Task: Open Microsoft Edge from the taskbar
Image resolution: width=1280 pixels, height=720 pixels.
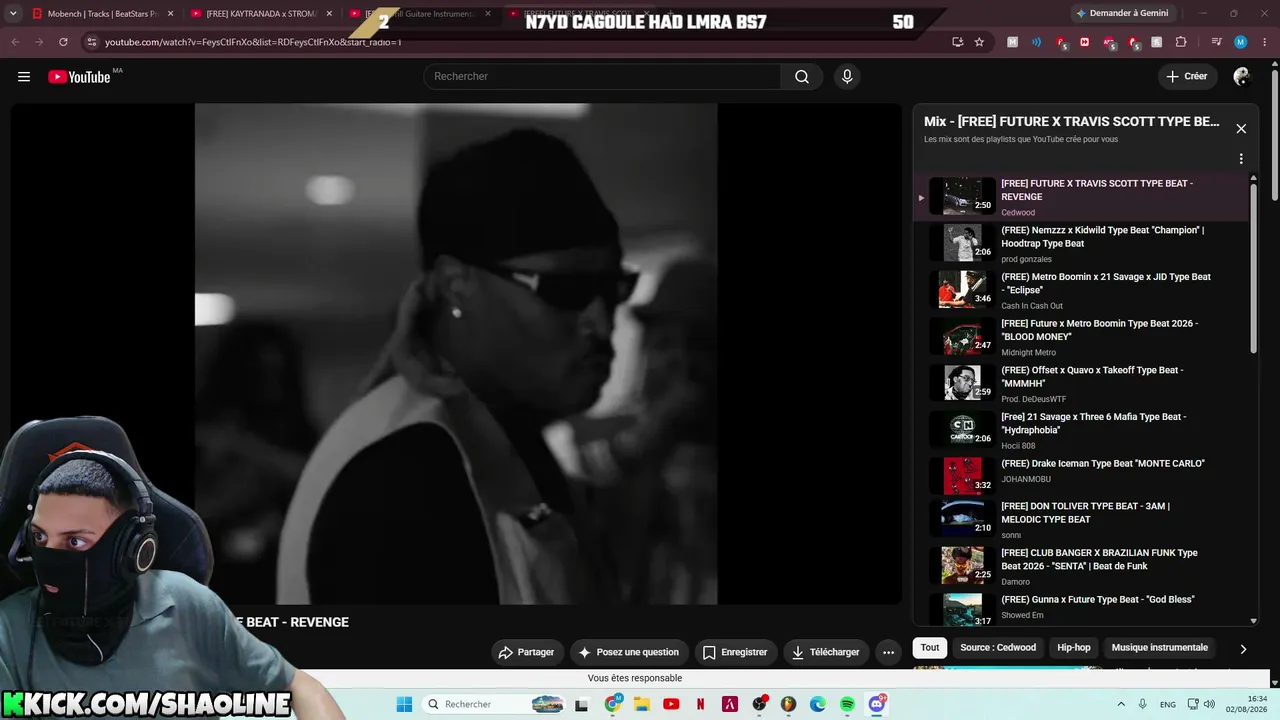Action: click(818, 704)
